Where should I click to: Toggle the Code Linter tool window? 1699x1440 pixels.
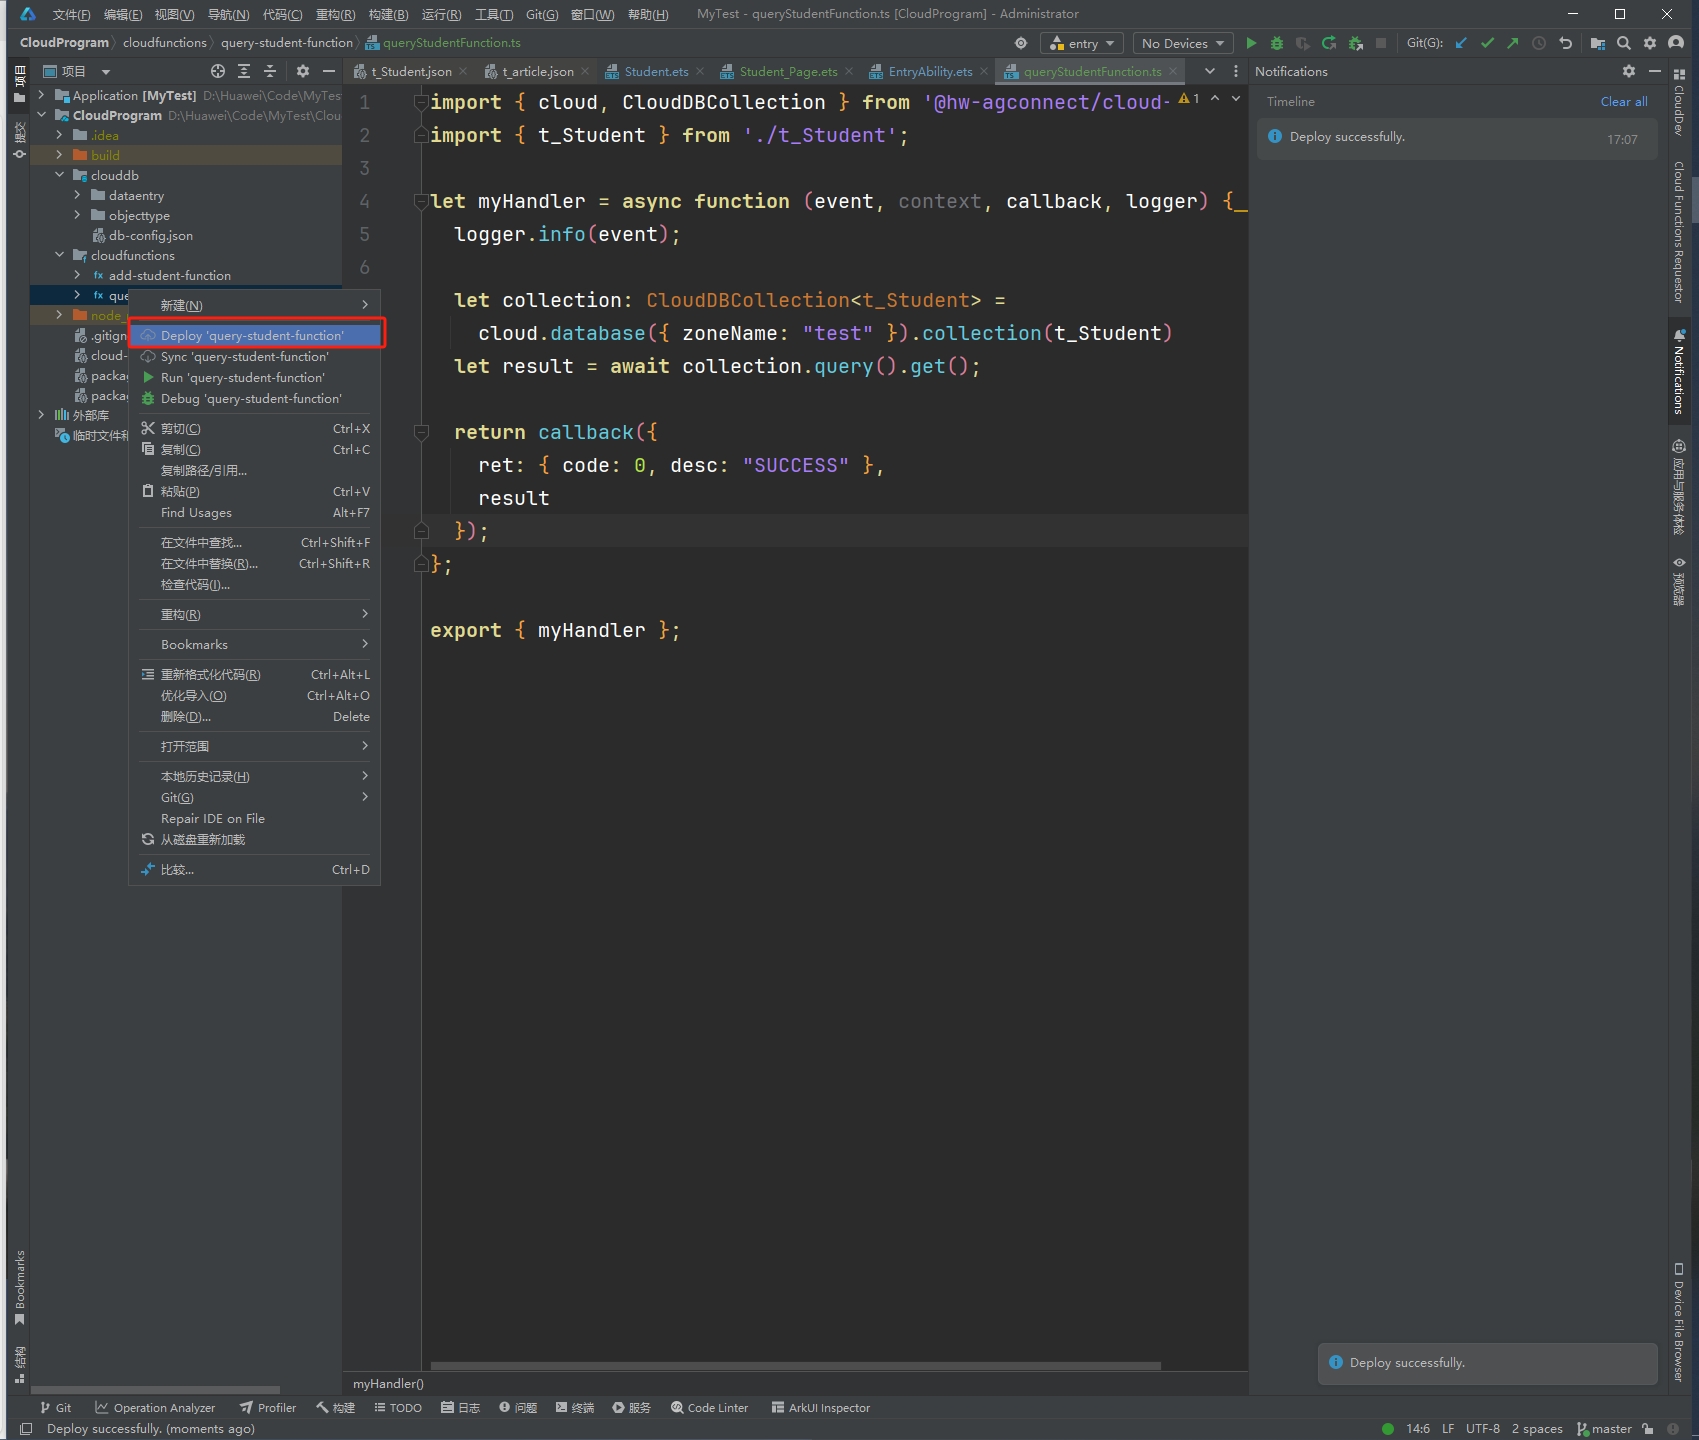click(709, 1407)
